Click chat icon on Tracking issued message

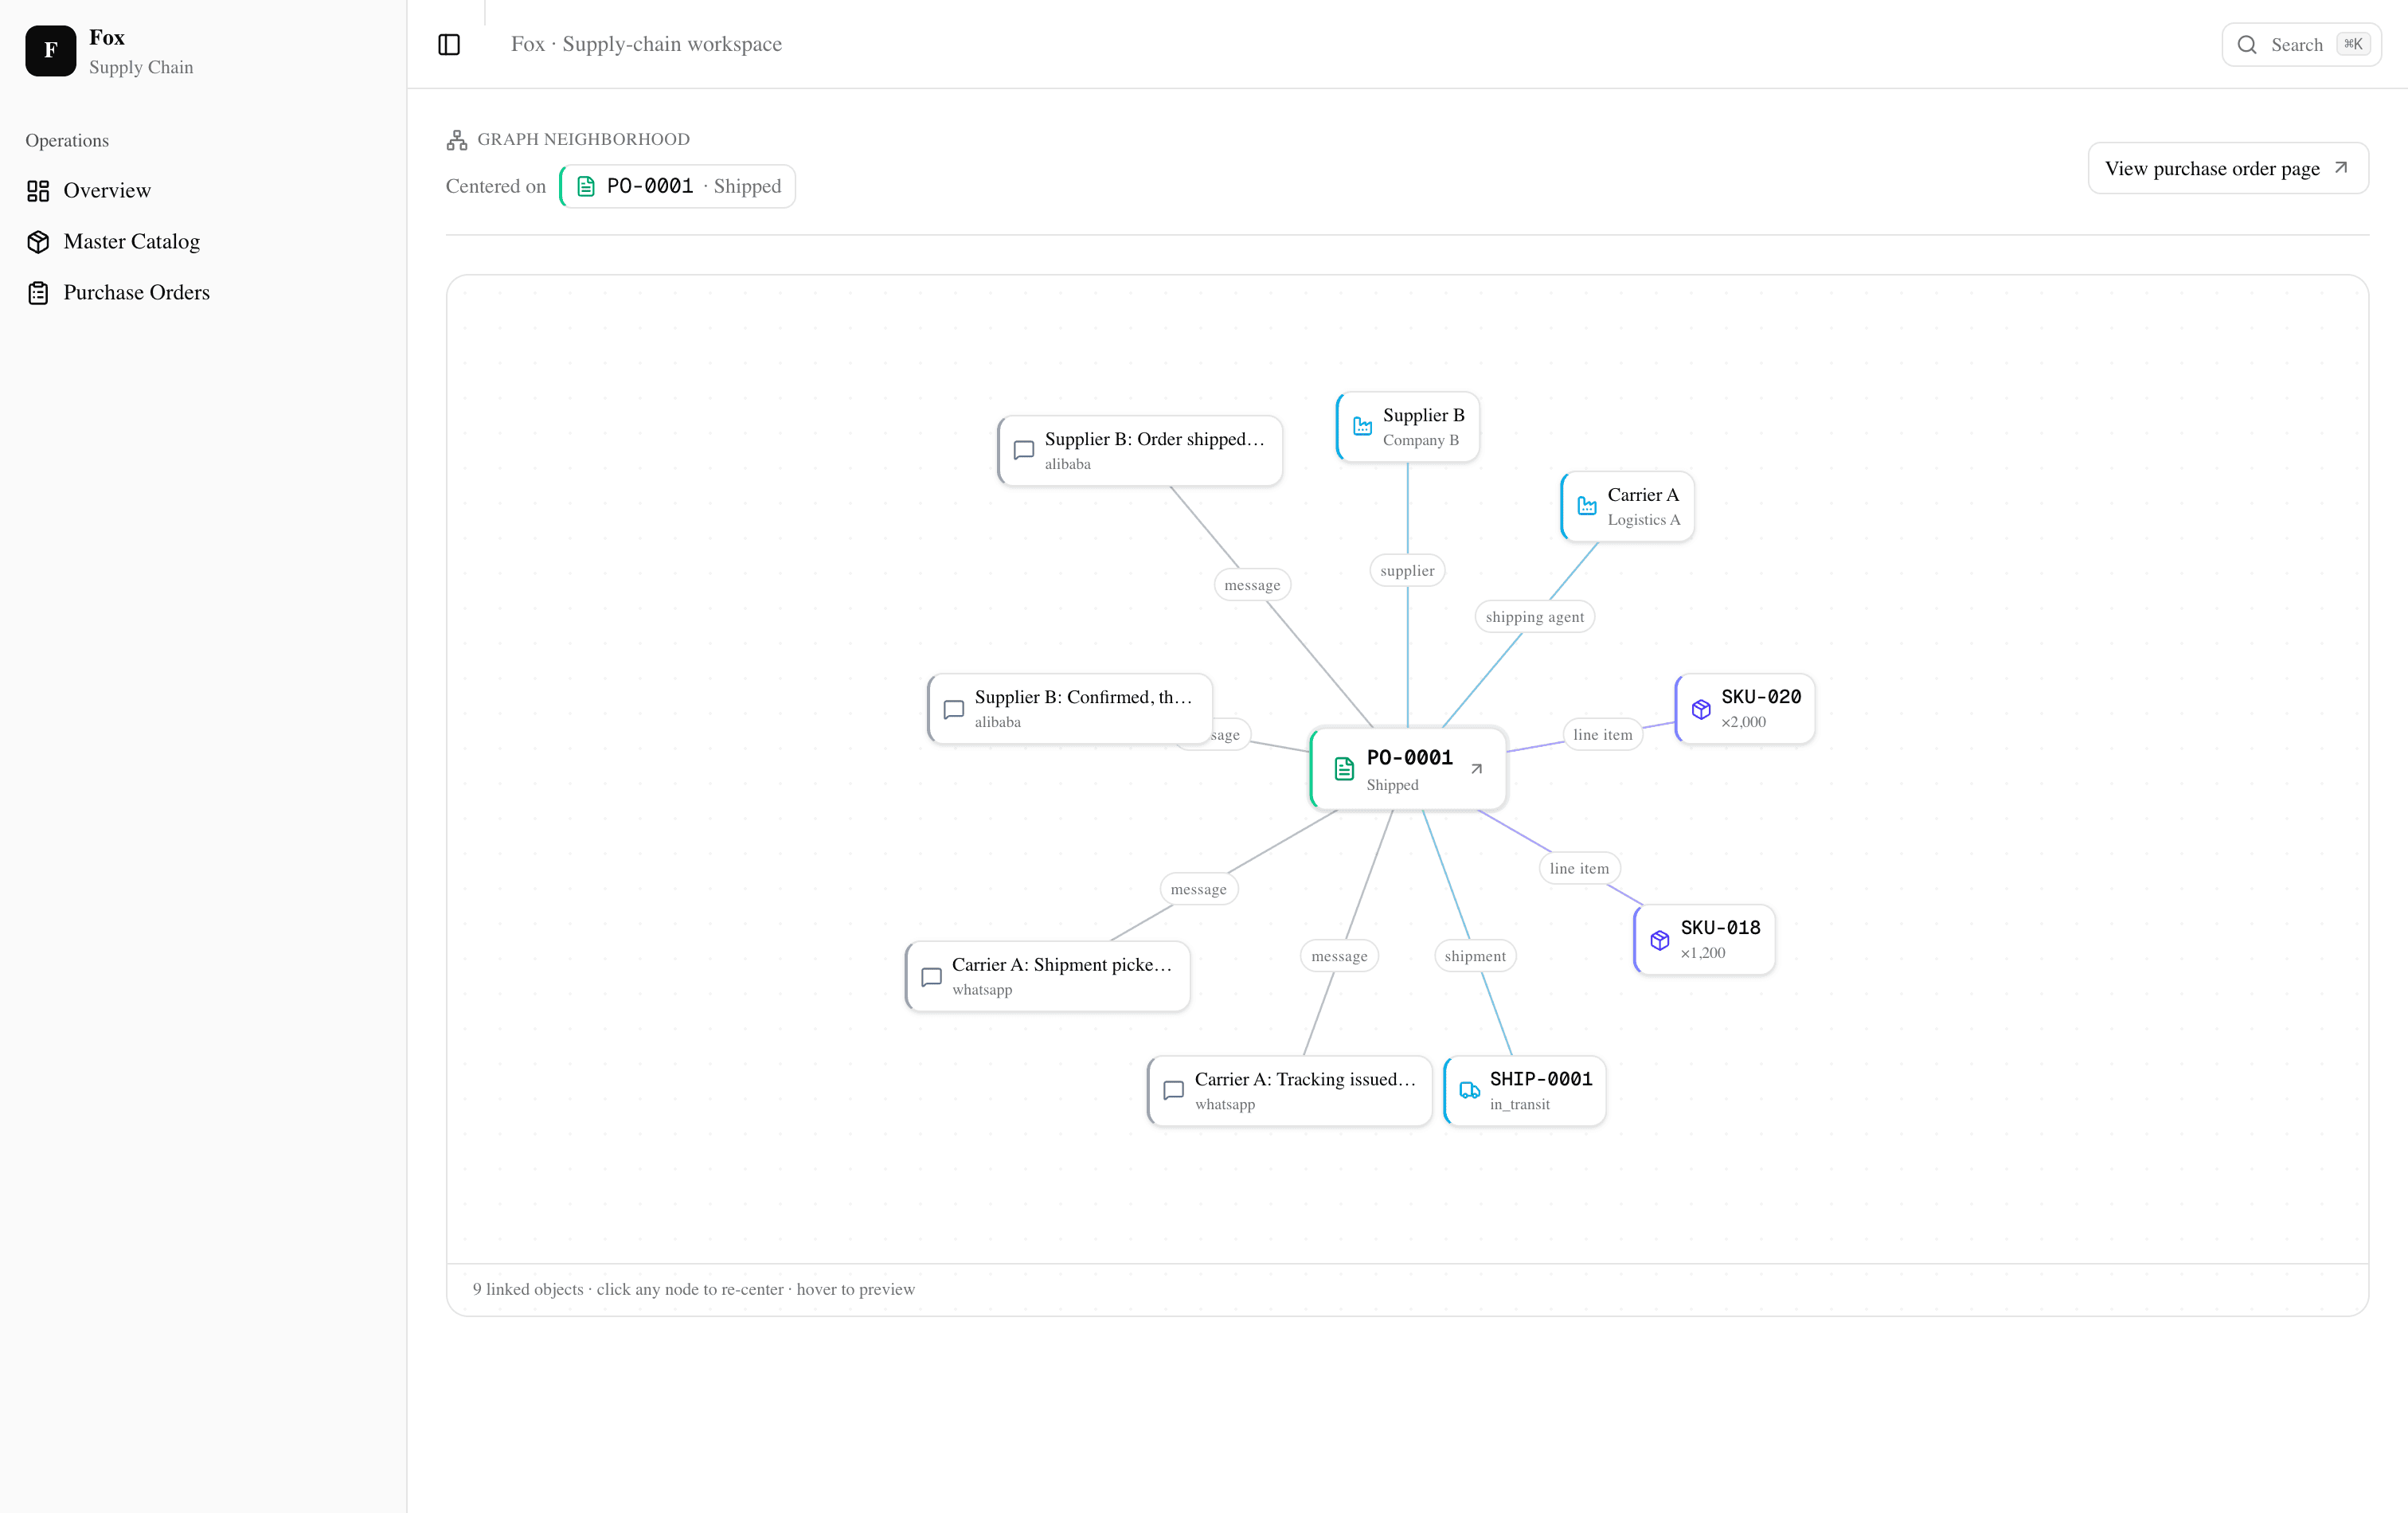pos(1174,1090)
